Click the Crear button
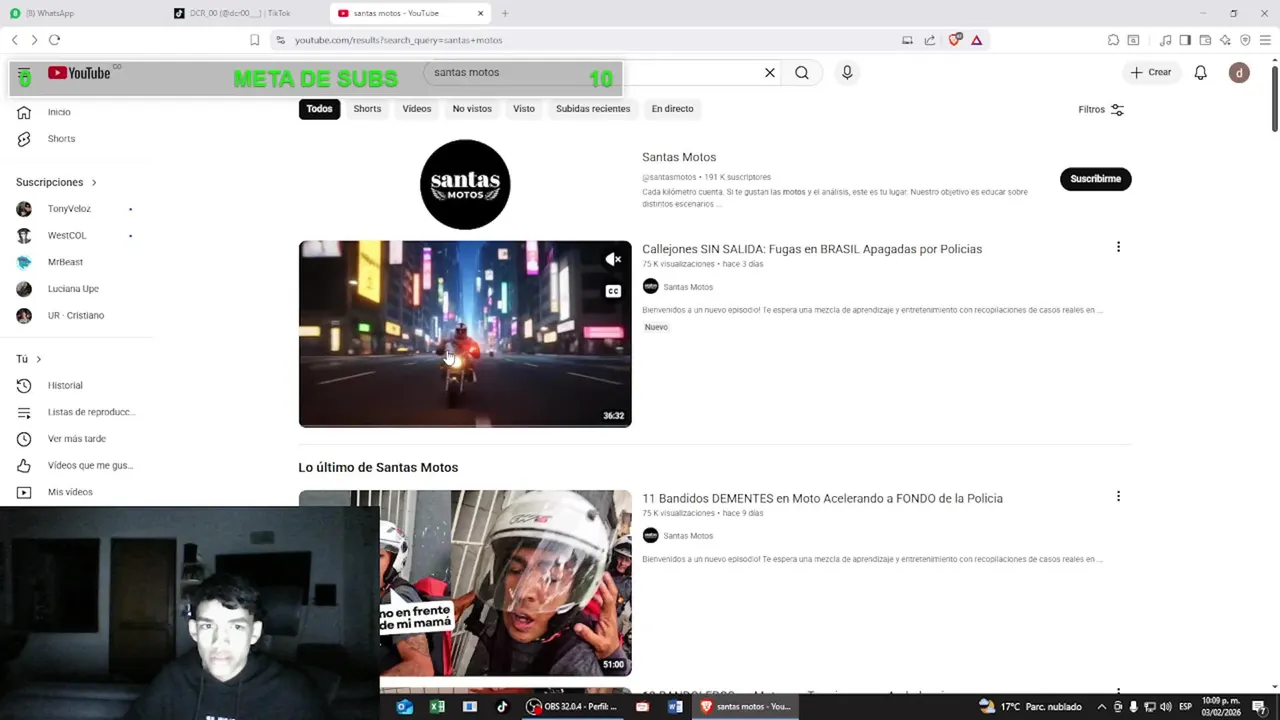Image resolution: width=1280 pixels, height=720 pixels. click(x=1151, y=73)
